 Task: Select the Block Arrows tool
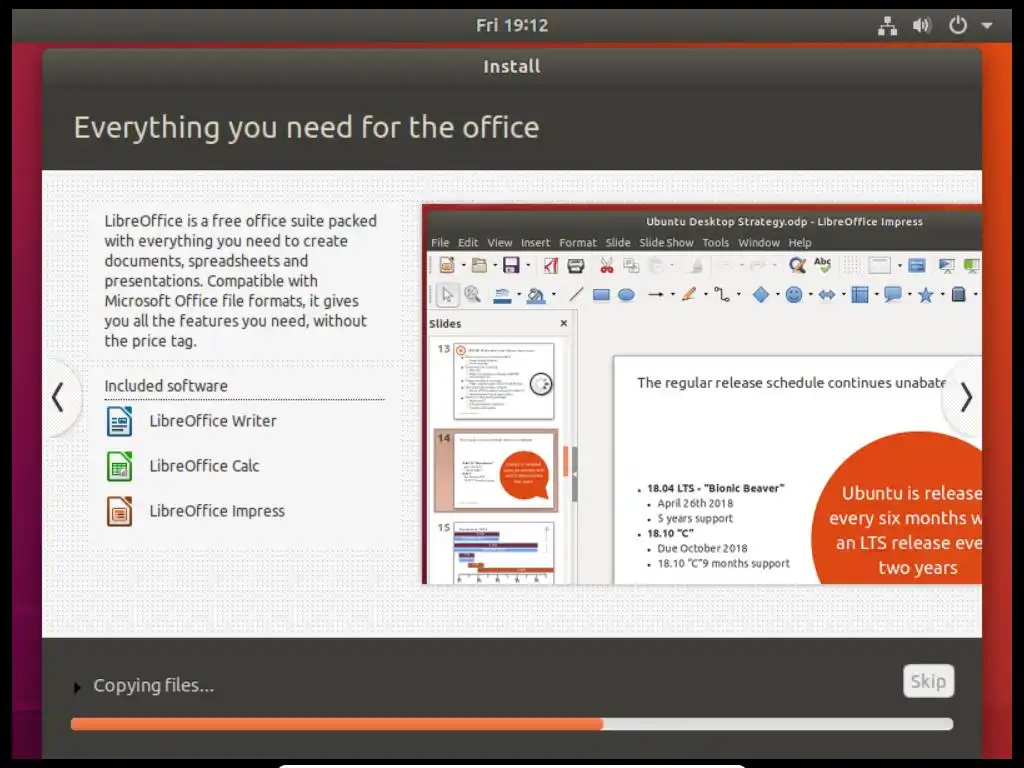click(827, 295)
